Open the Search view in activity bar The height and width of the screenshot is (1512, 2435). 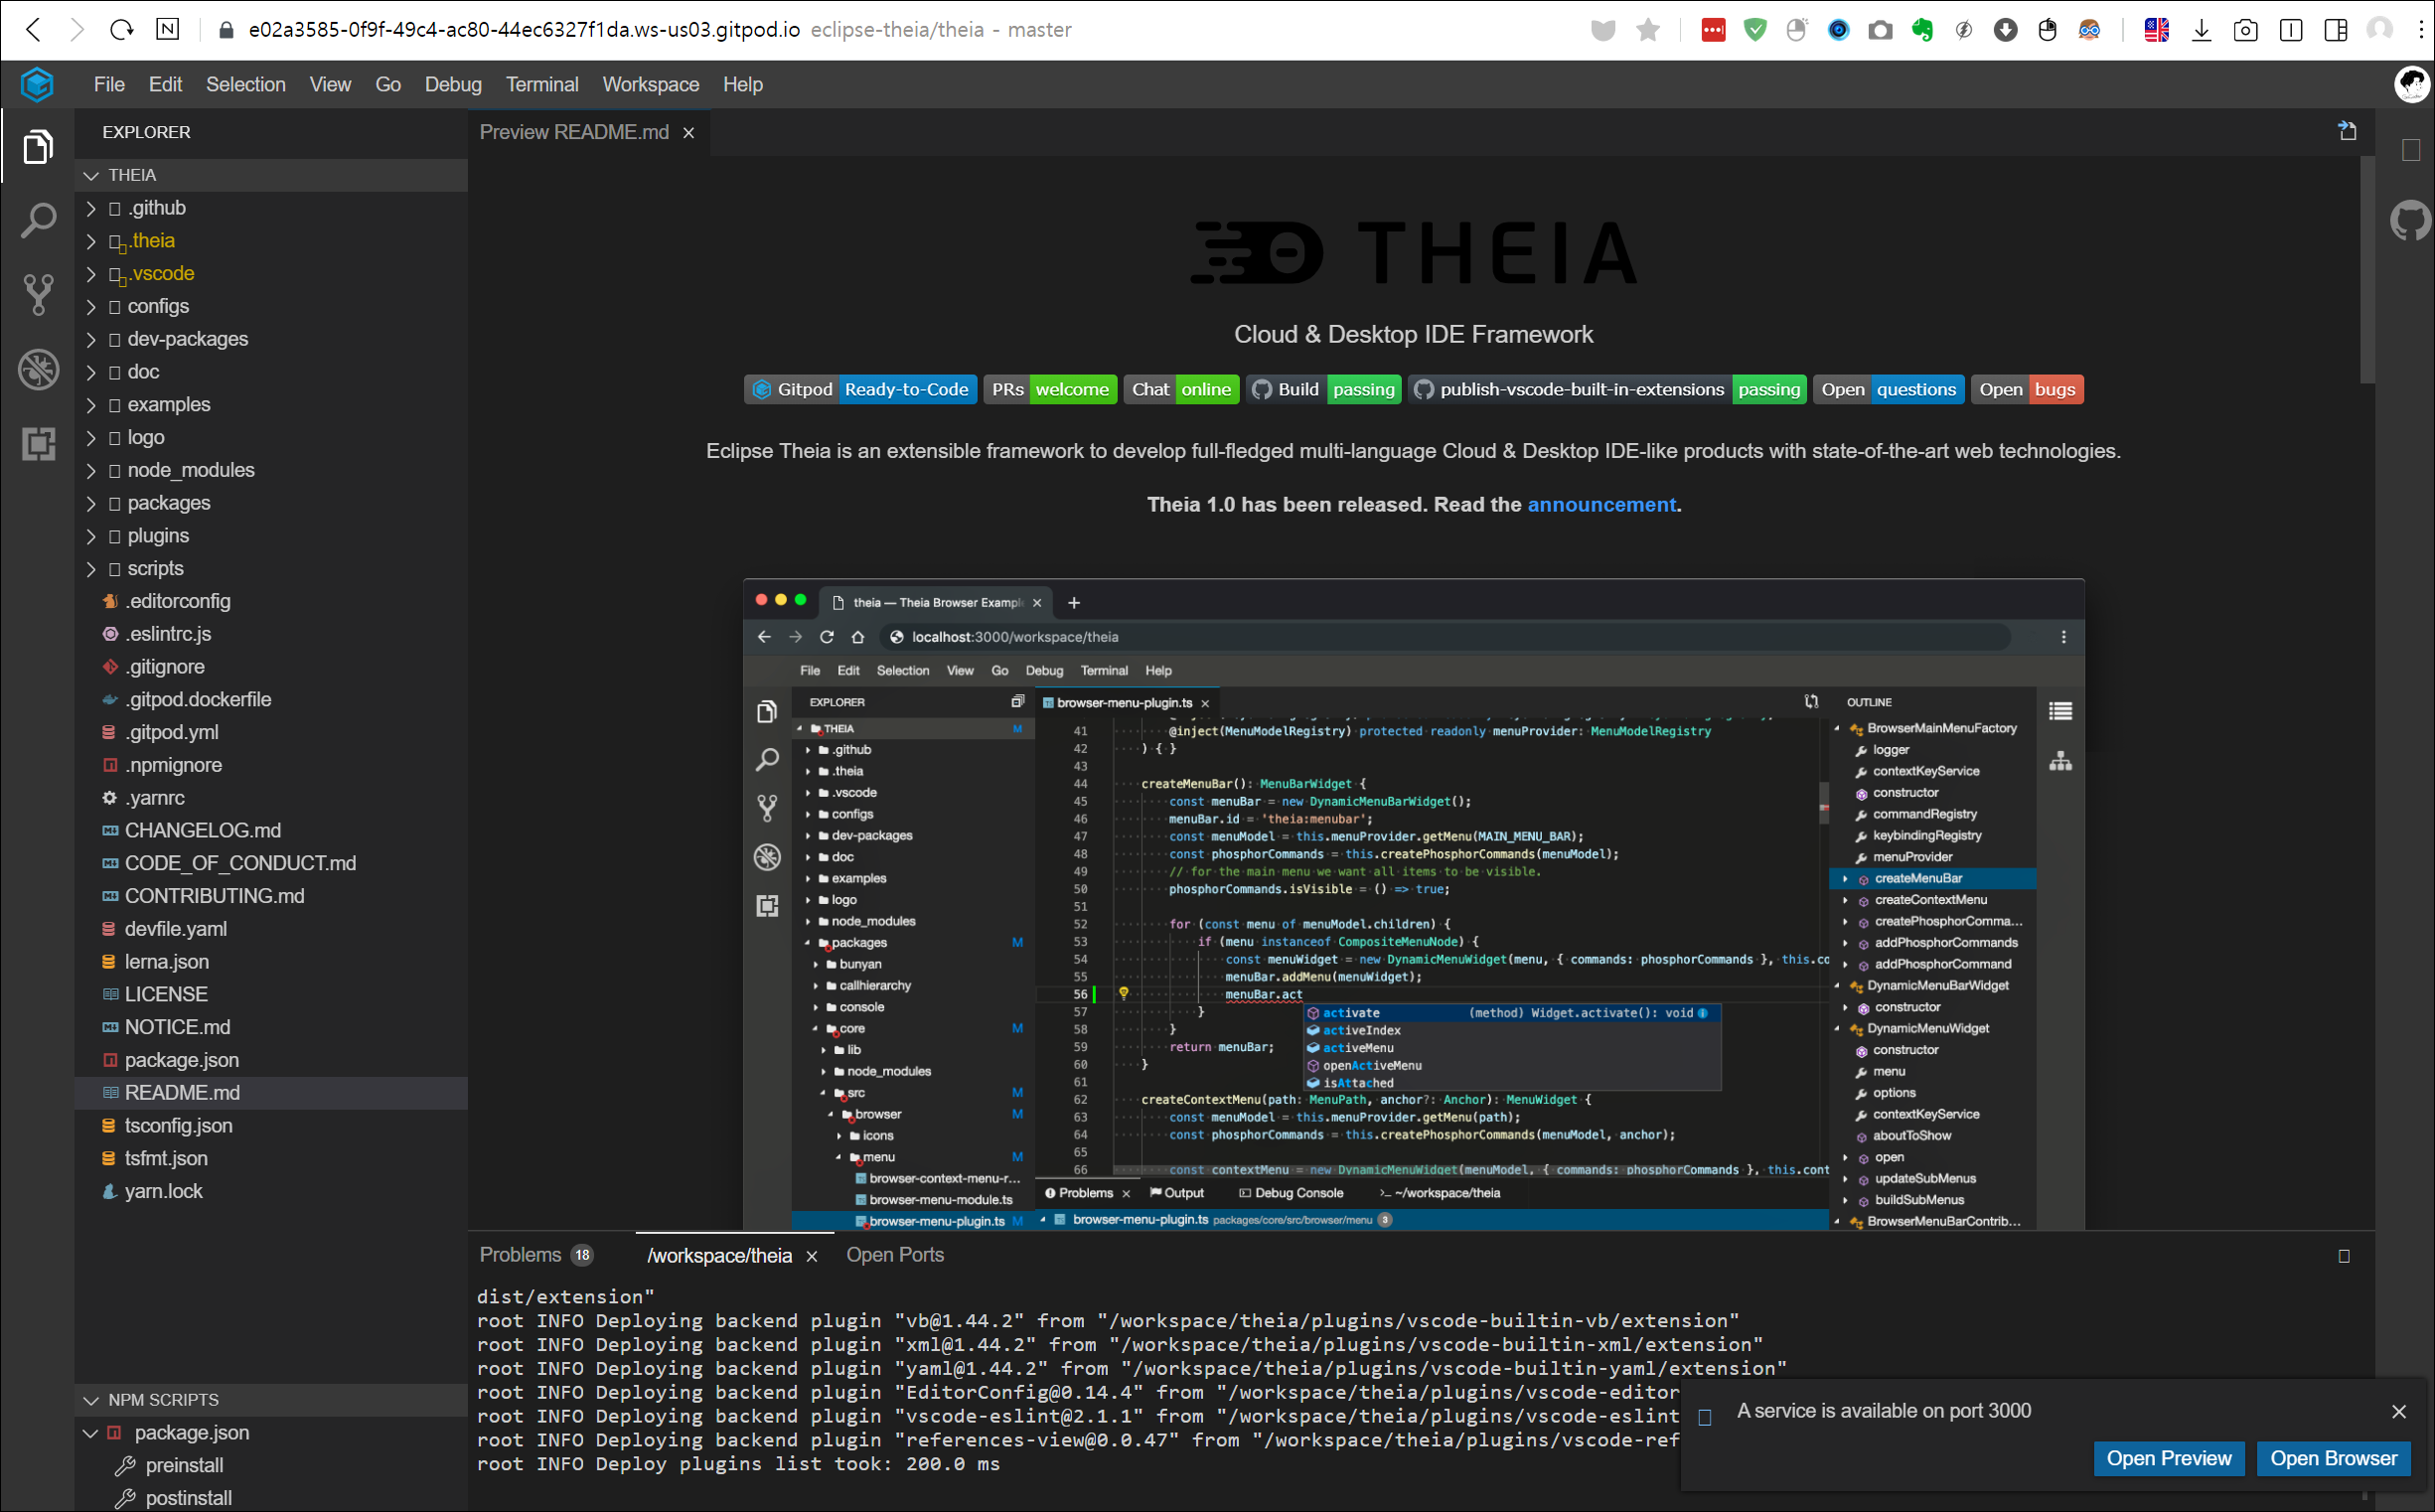(x=38, y=220)
